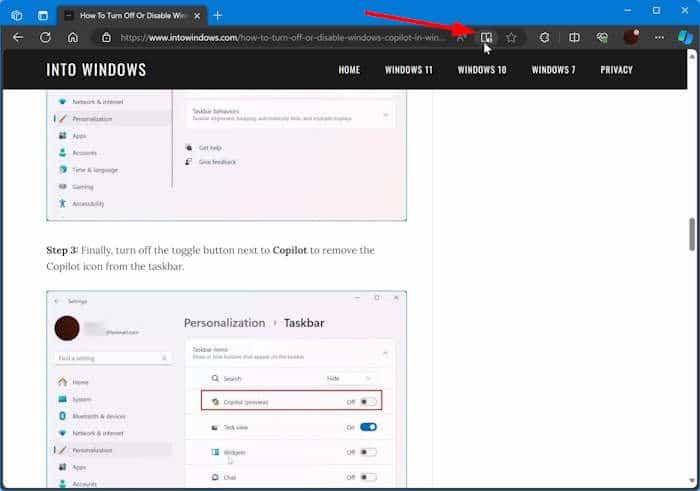Image resolution: width=700 pixels, height=491 pixels.
Task: Click the scrollbar down arrow
Action: [692, 481]
